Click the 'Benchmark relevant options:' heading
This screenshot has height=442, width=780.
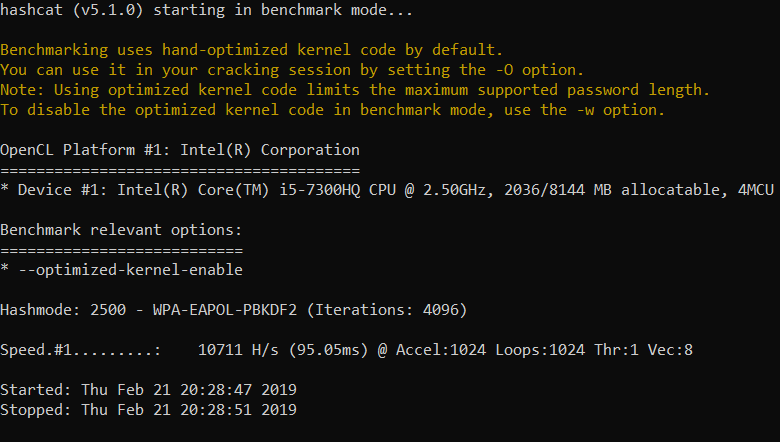(122, 230)
